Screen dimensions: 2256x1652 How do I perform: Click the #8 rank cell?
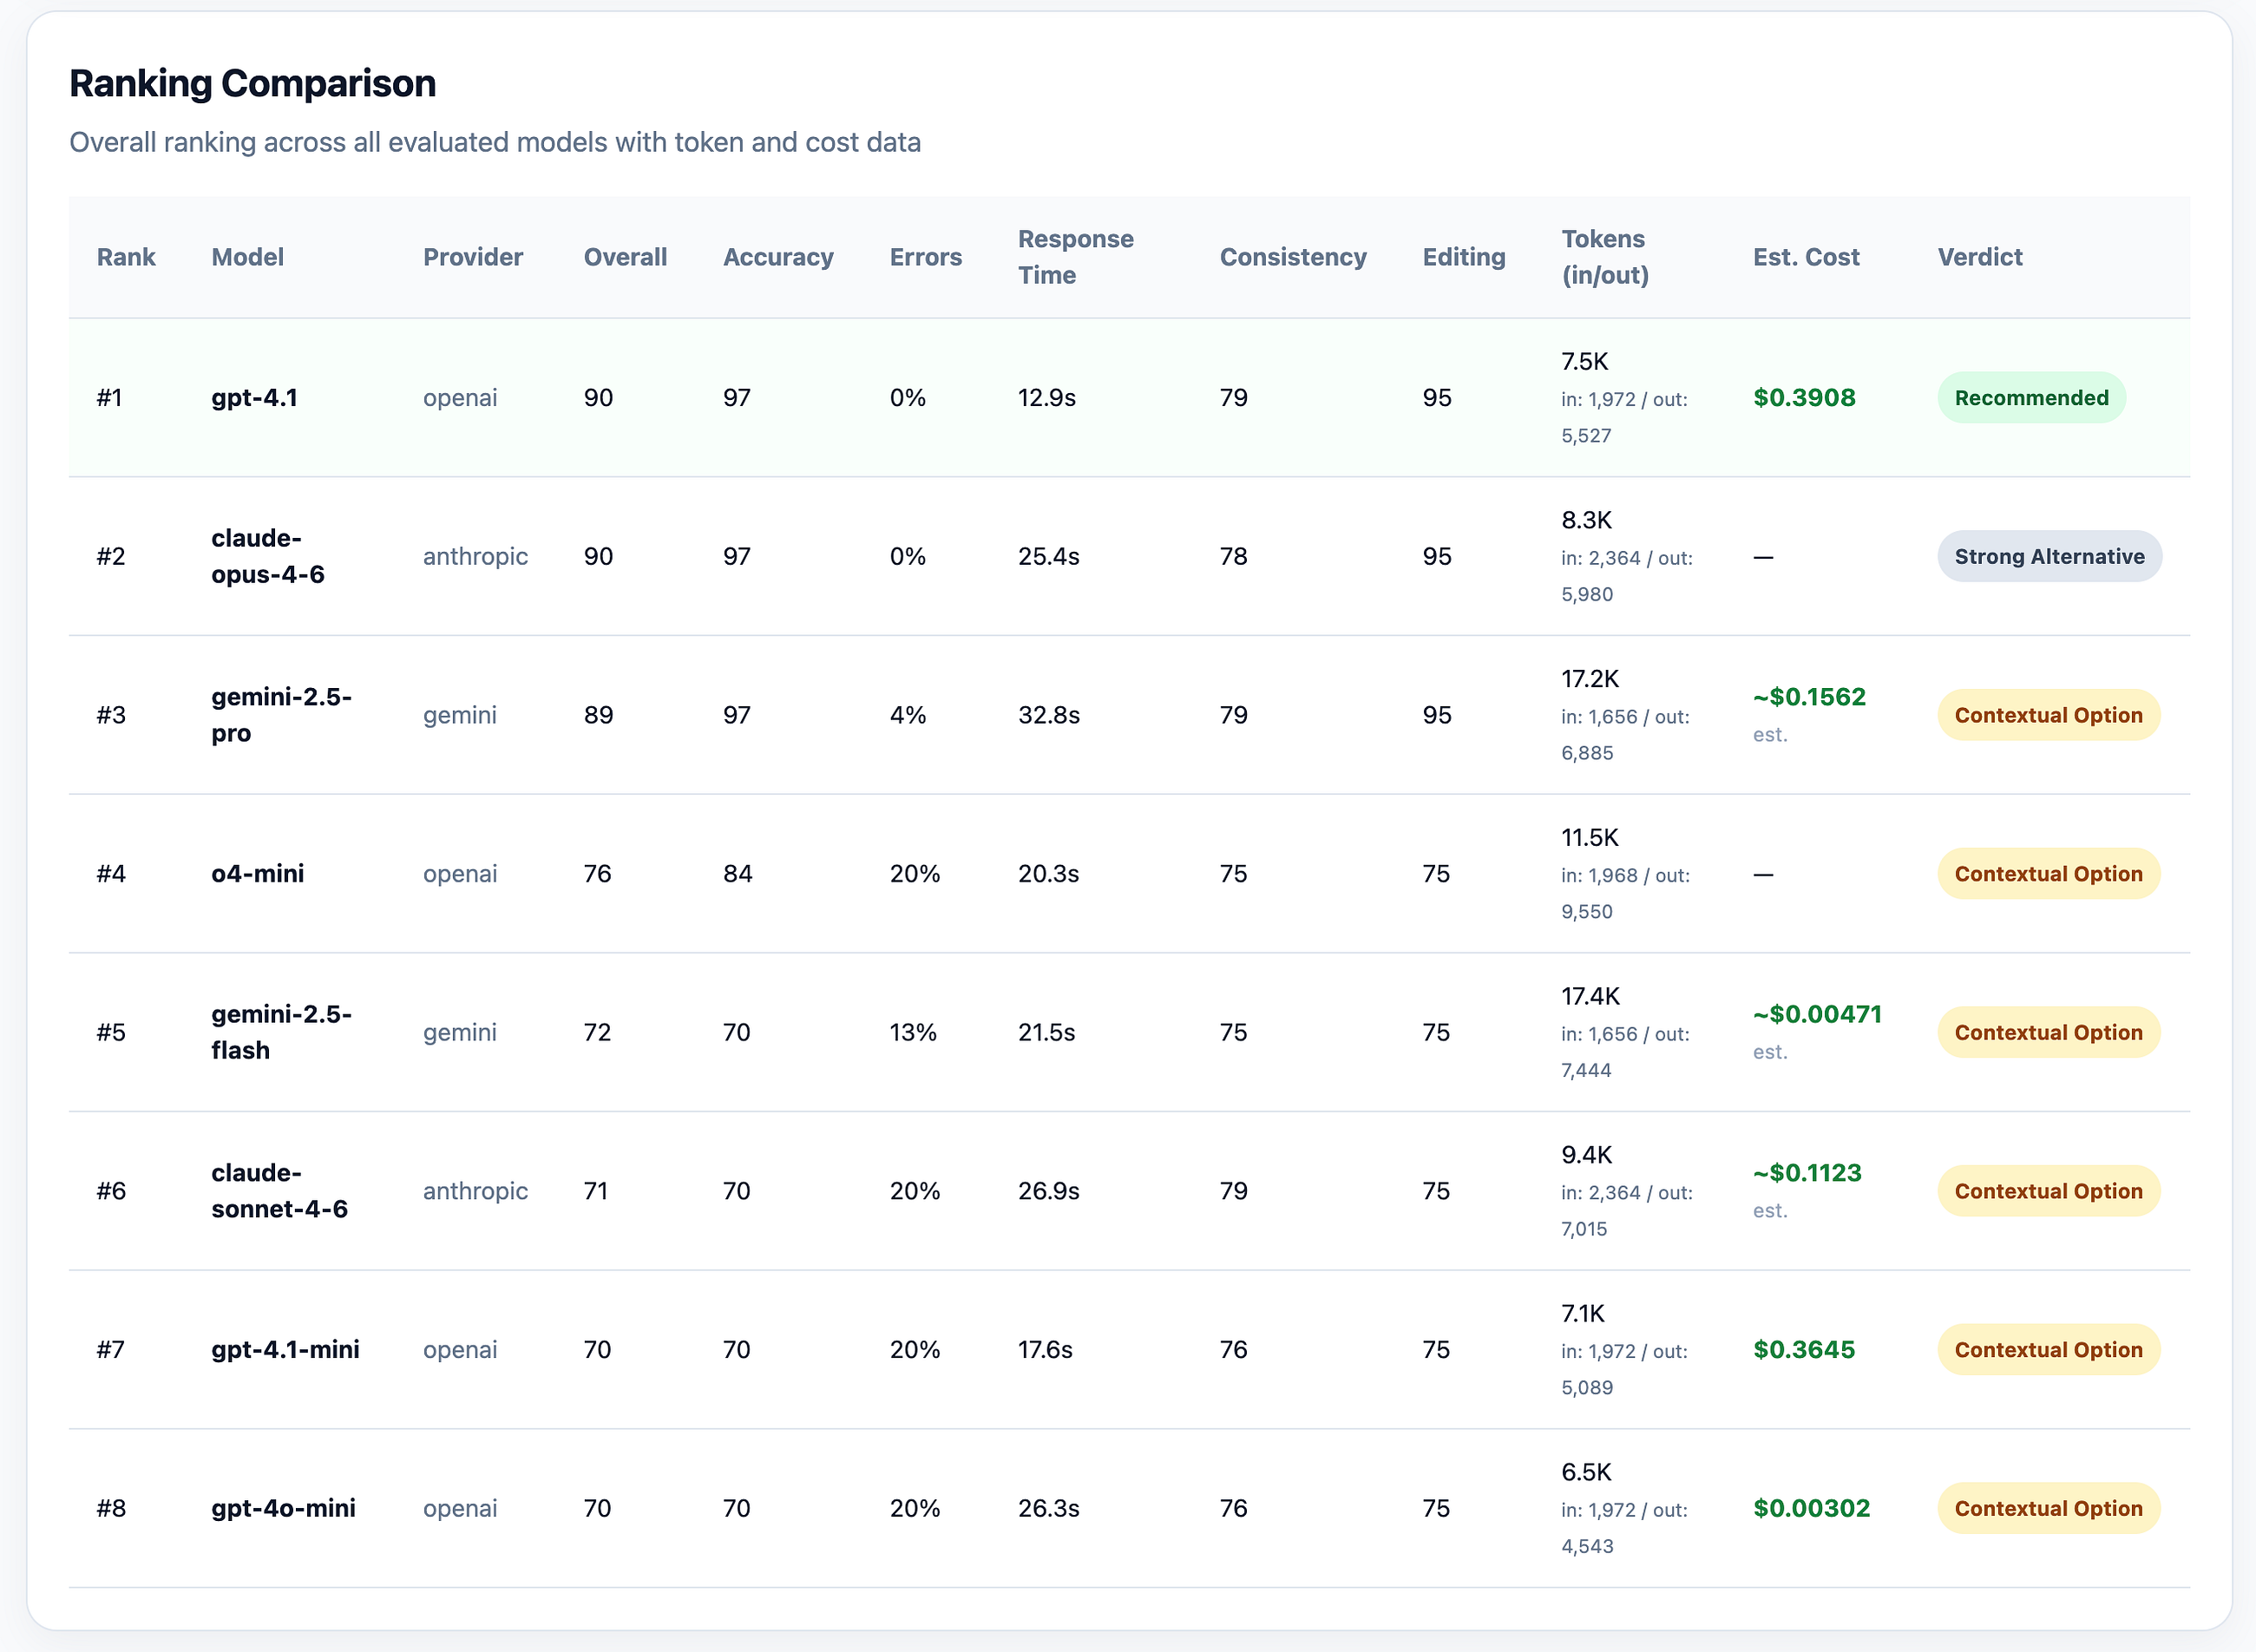point(111,1508)
